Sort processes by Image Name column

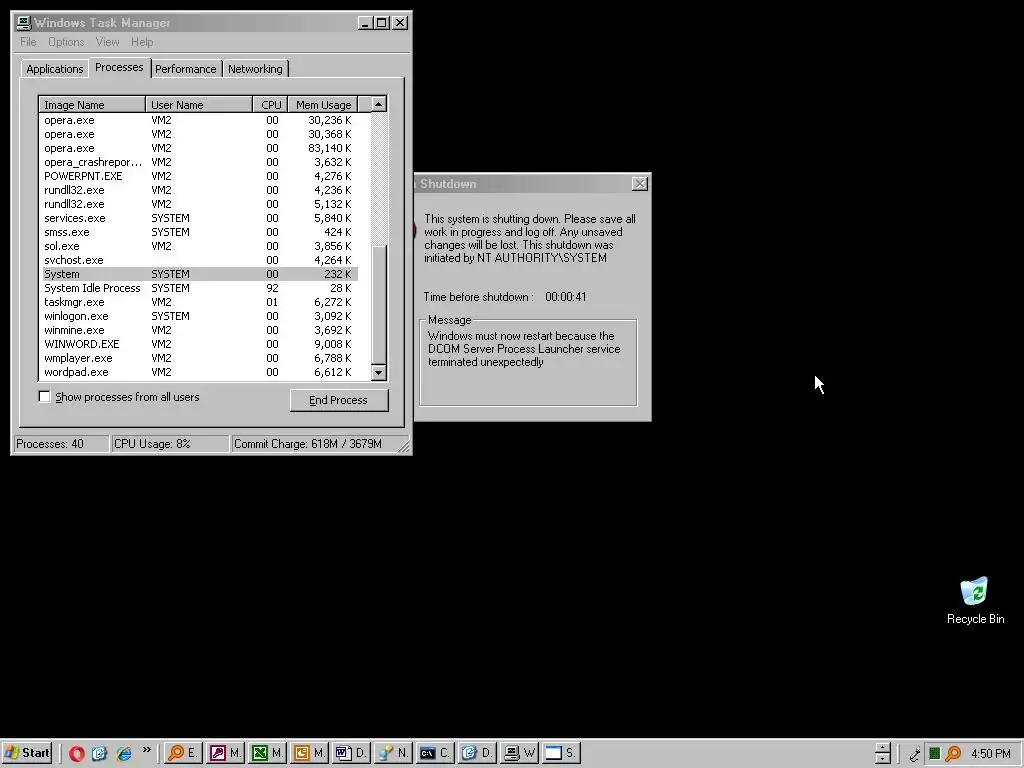(x=92, y=104)
